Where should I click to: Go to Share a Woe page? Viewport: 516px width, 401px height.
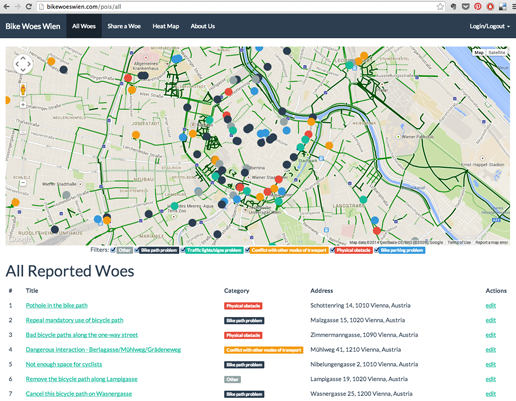pyautogui.click(x=124, y=26)
